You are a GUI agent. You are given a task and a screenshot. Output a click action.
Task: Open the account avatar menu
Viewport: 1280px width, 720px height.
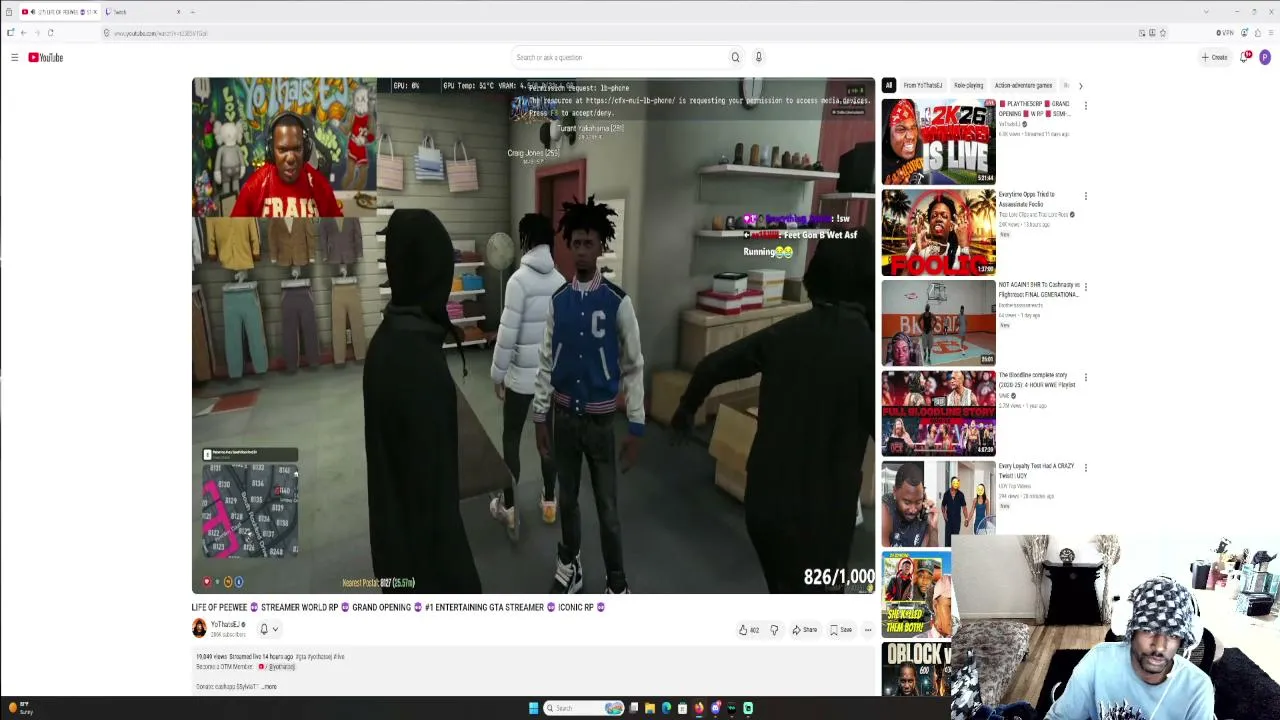click(1265, 57)
